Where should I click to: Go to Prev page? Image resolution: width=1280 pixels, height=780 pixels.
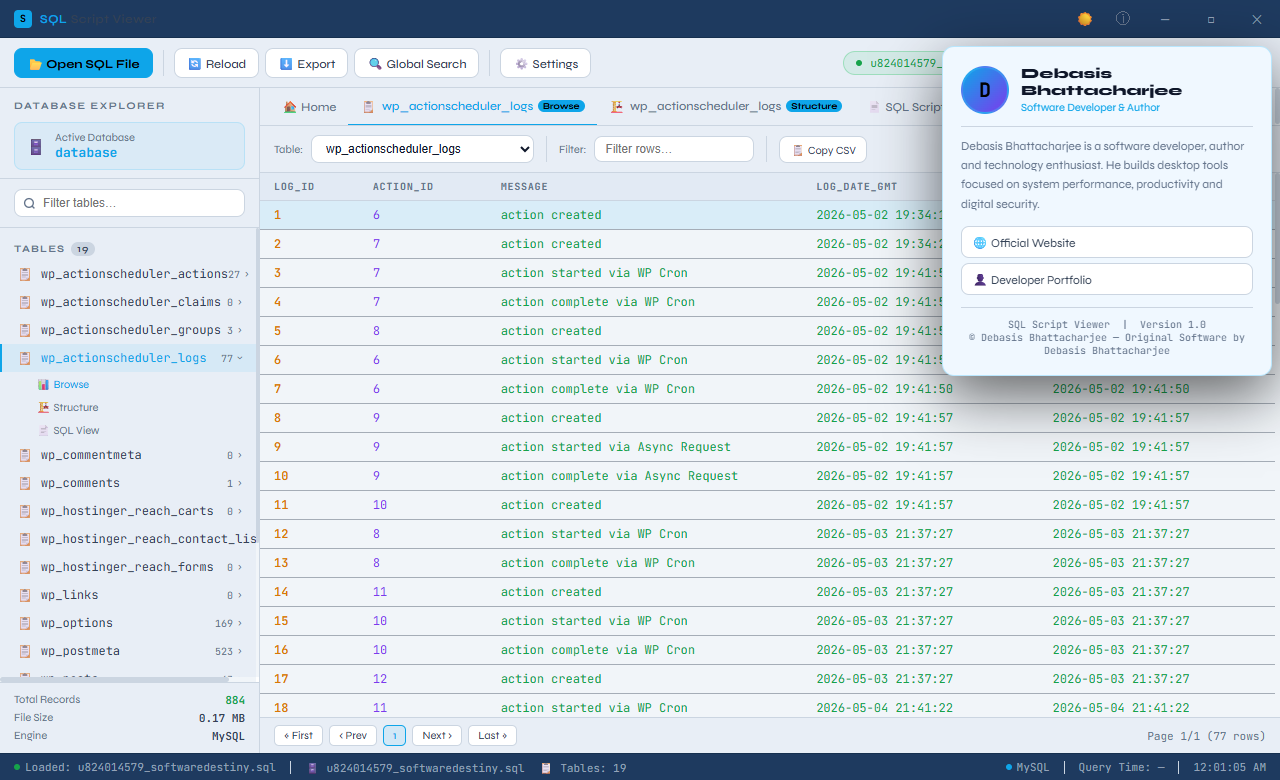[x=353, y=735]
